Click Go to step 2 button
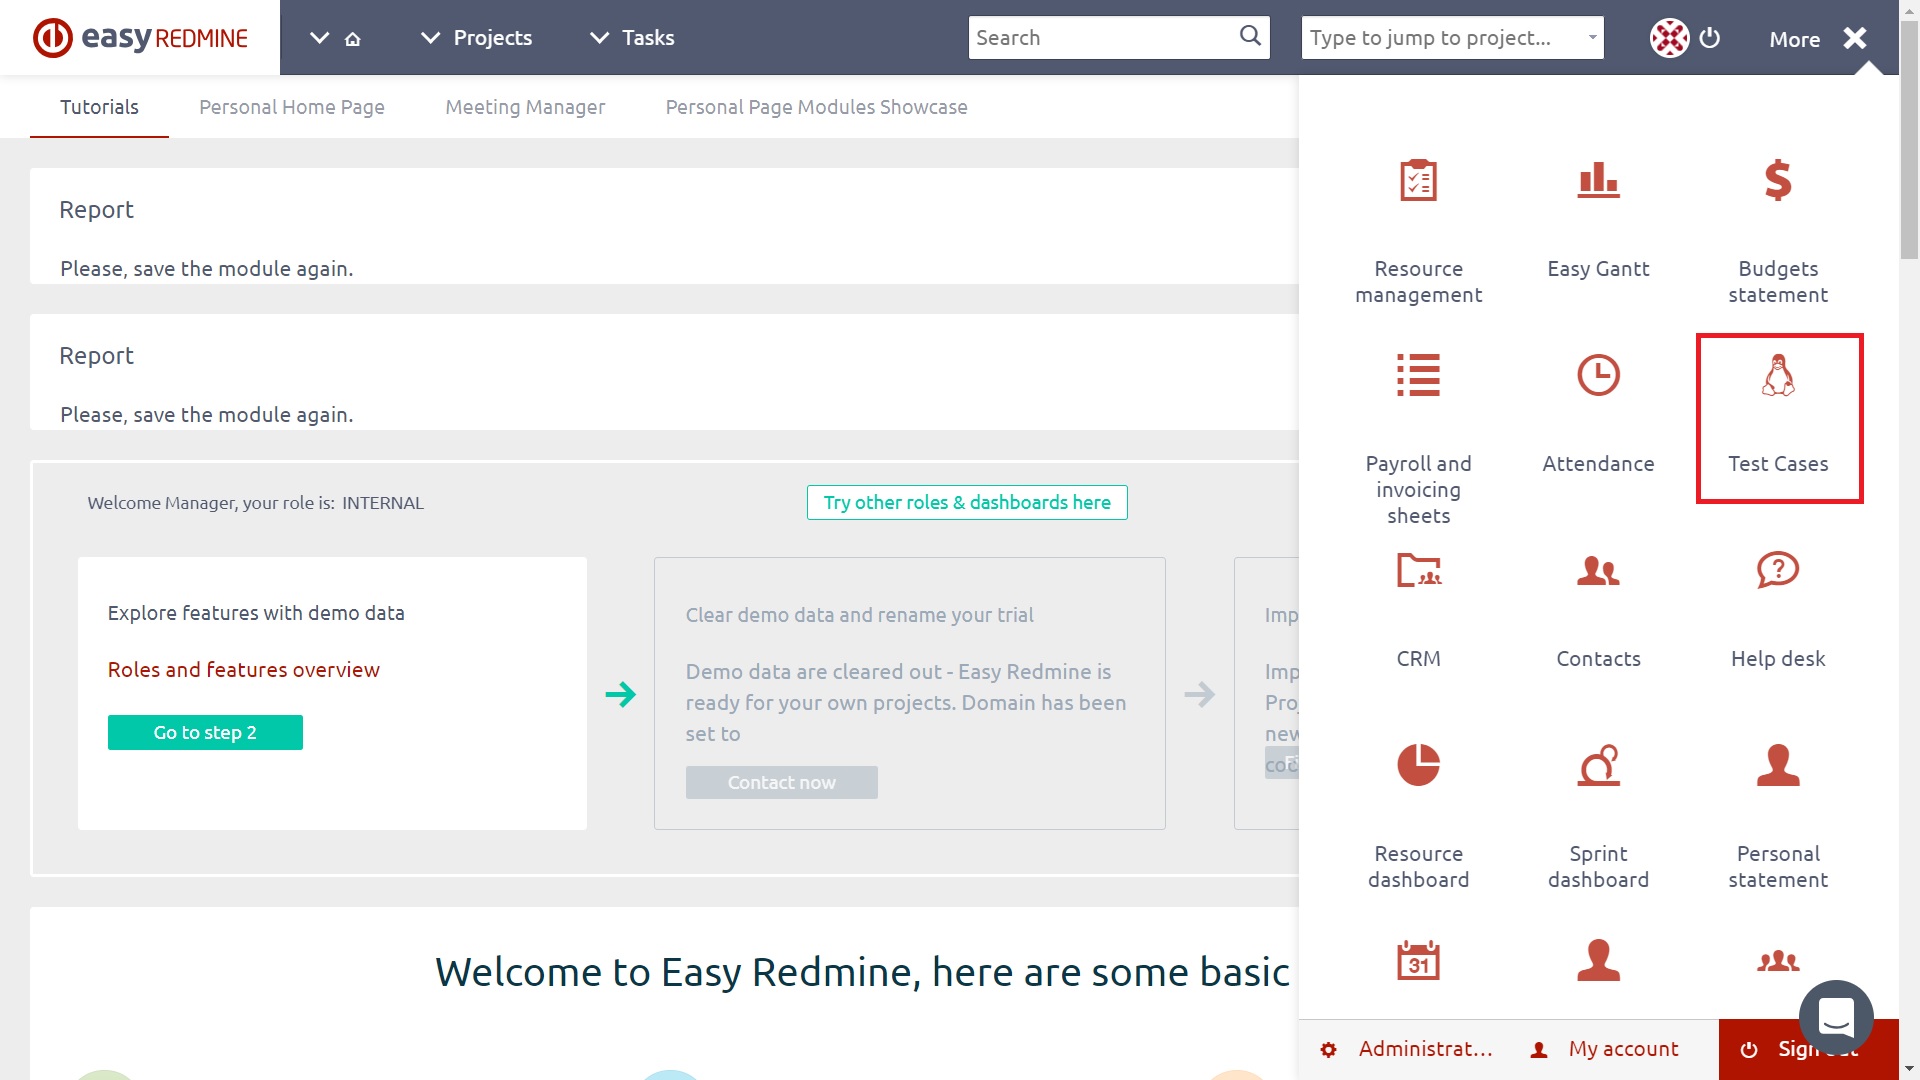 [205, 732]
